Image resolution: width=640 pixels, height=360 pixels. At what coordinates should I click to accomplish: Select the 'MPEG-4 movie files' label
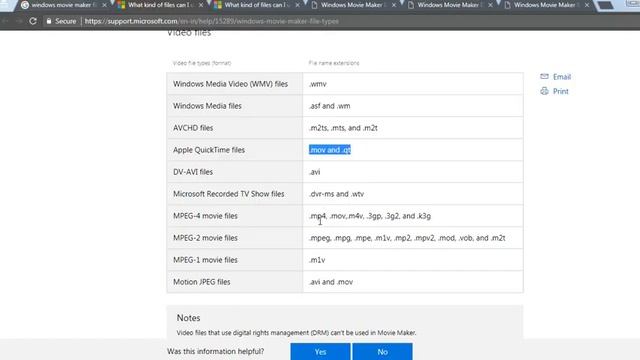pos(205,216)
